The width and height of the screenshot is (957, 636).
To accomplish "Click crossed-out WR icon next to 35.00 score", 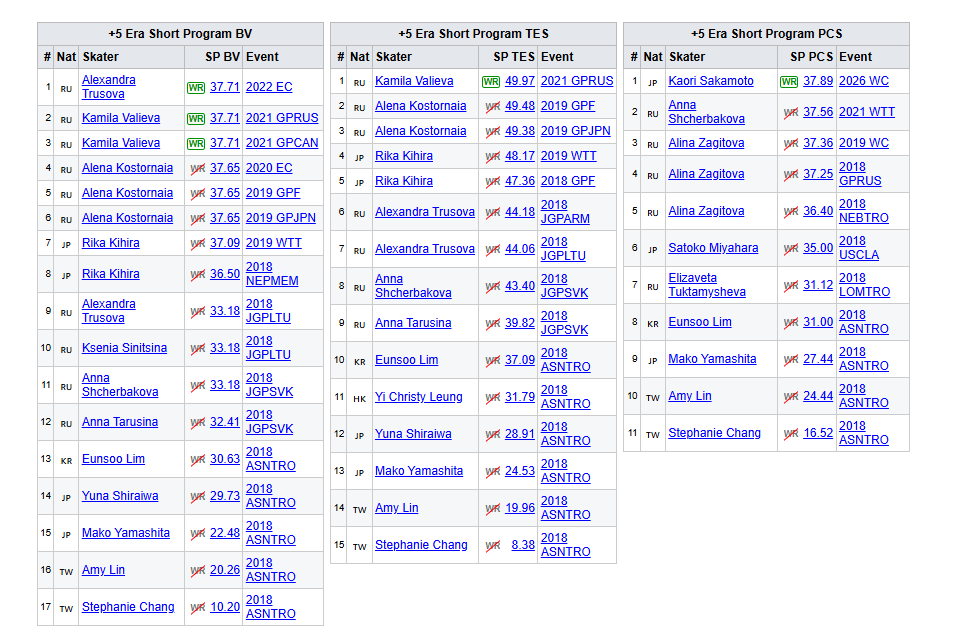I will (791, 248).
